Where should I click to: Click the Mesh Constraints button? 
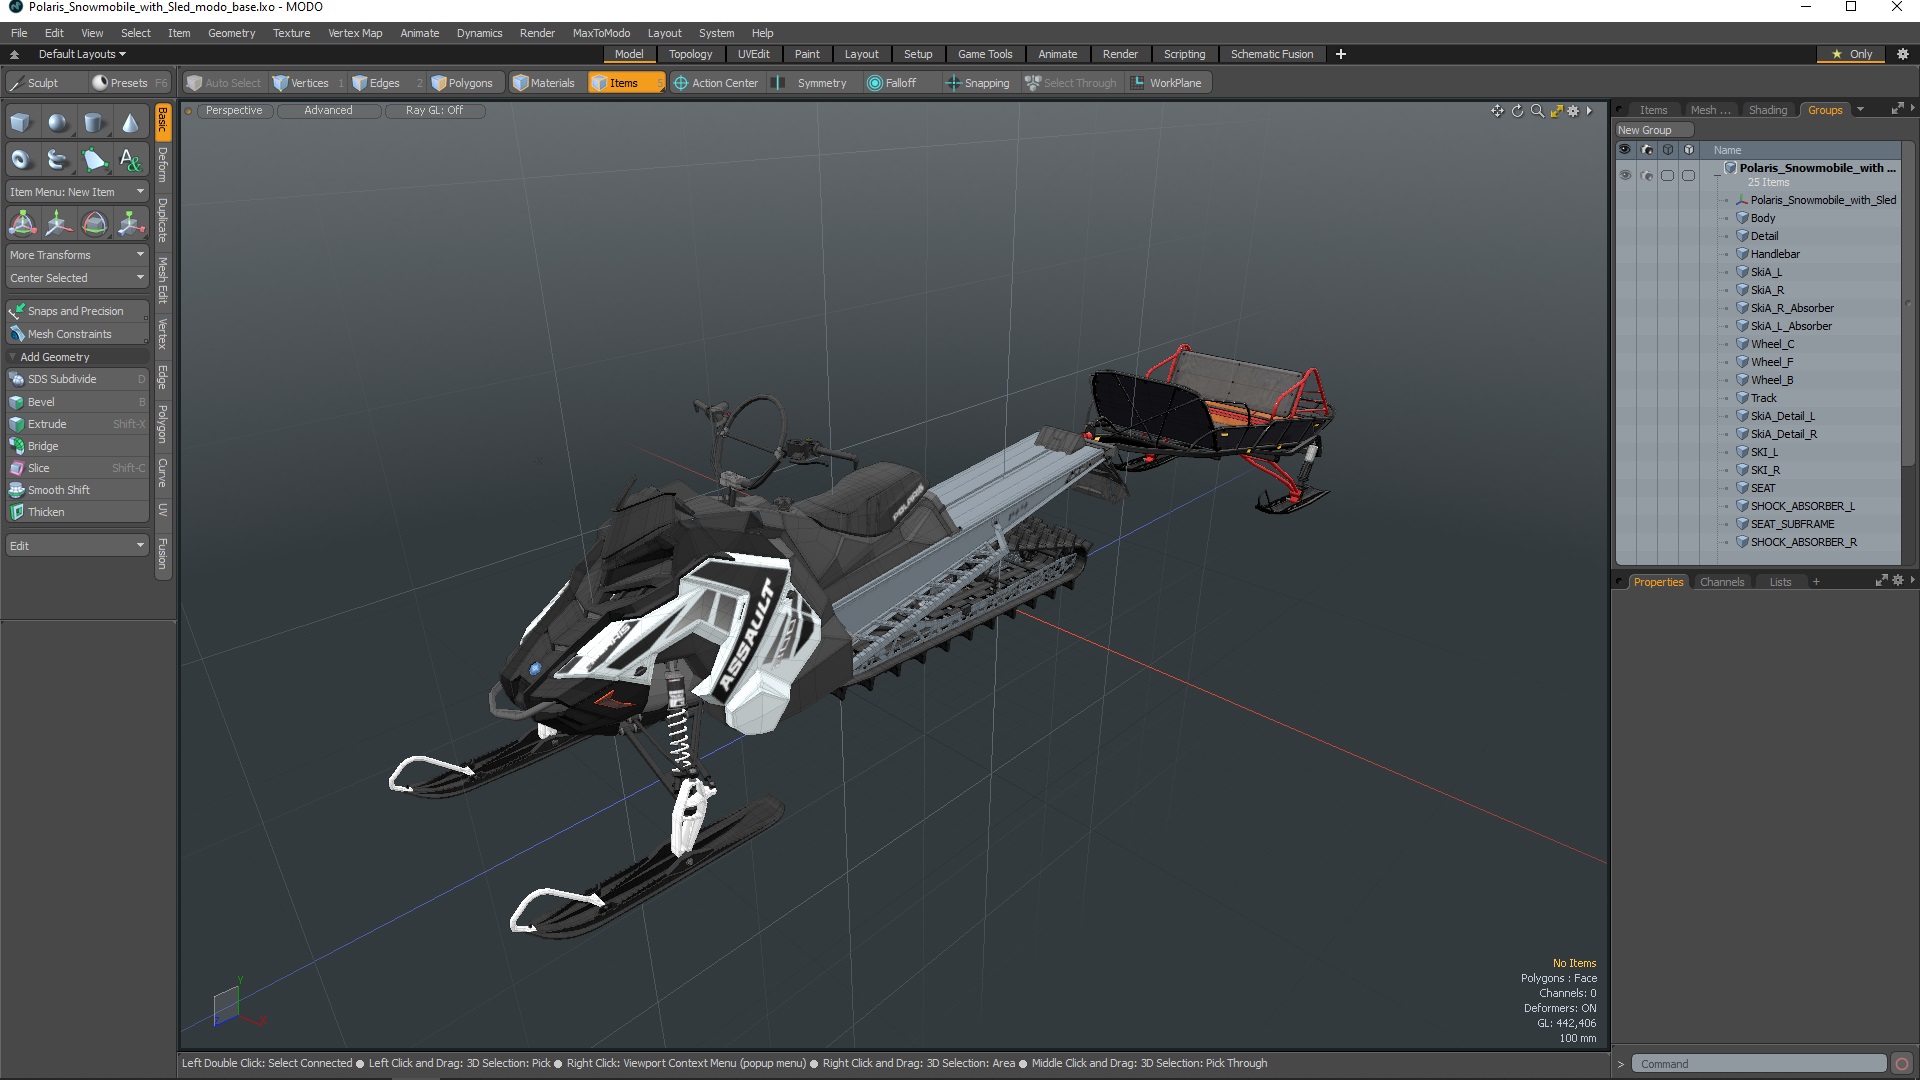[77, 334]
